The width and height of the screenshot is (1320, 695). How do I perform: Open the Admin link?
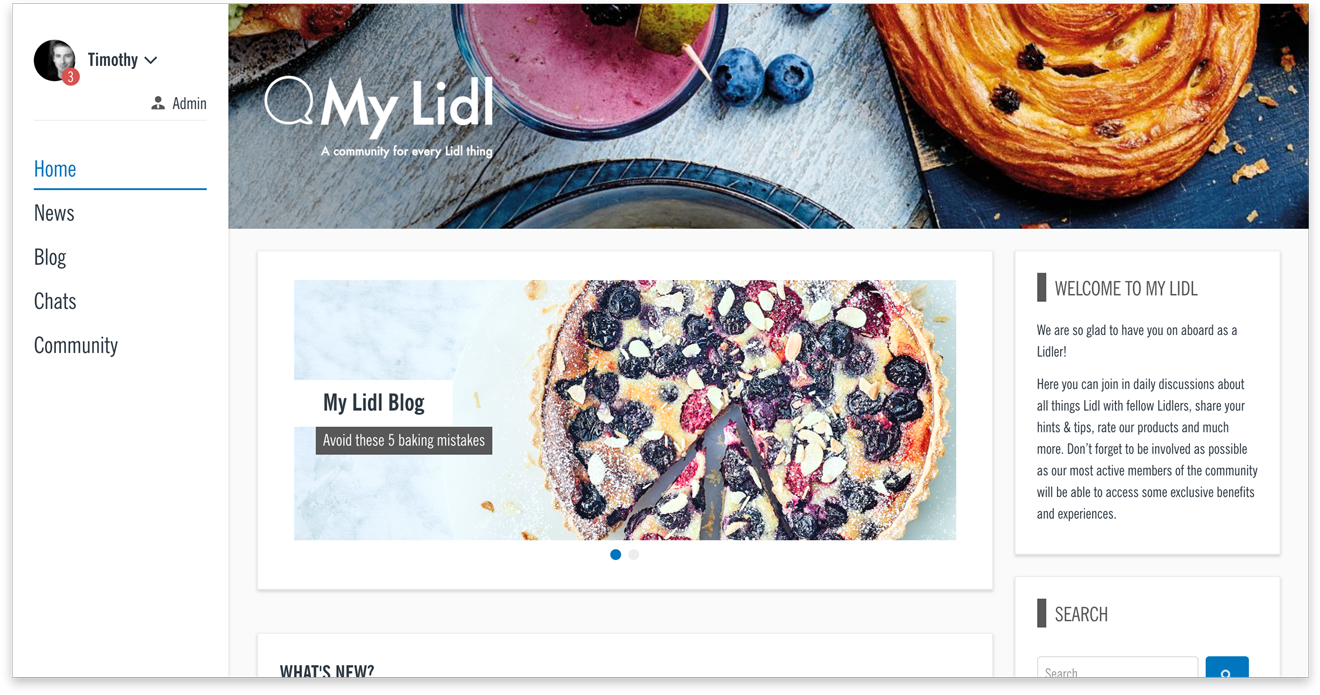[189, 103]
